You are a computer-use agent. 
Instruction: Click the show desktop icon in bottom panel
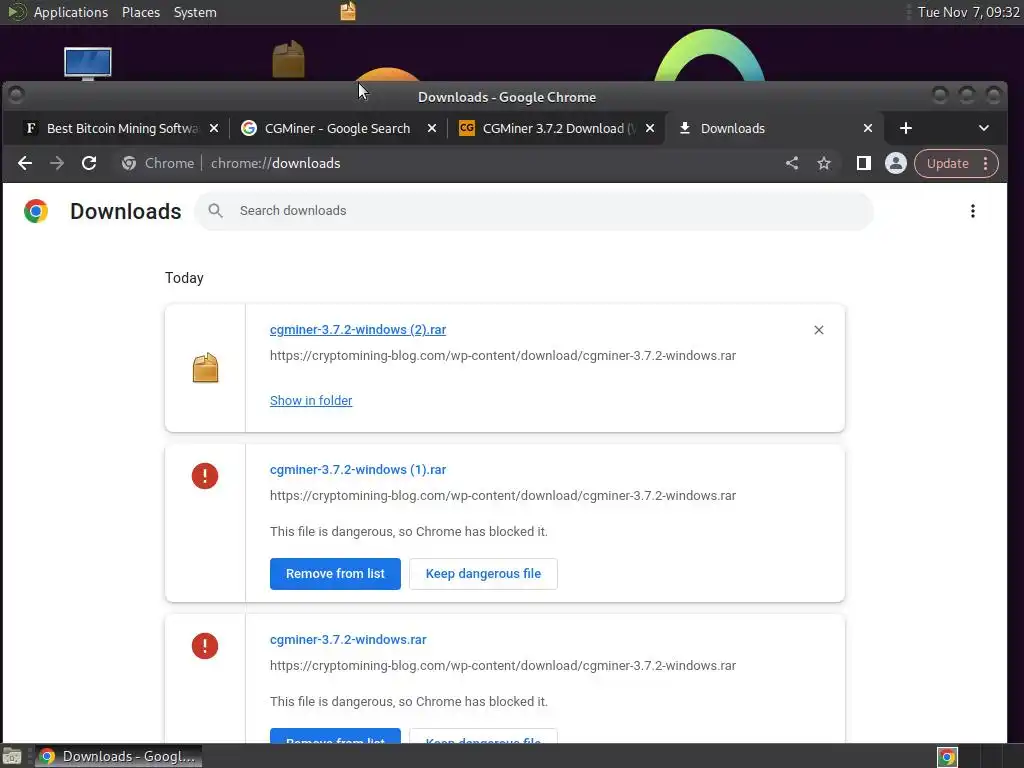click(x=12, y=756)
